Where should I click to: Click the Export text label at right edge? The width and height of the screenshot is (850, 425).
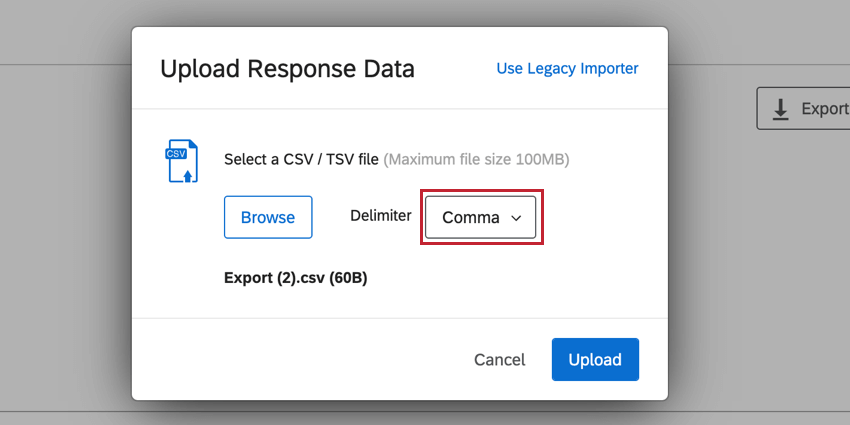(825, 109)
